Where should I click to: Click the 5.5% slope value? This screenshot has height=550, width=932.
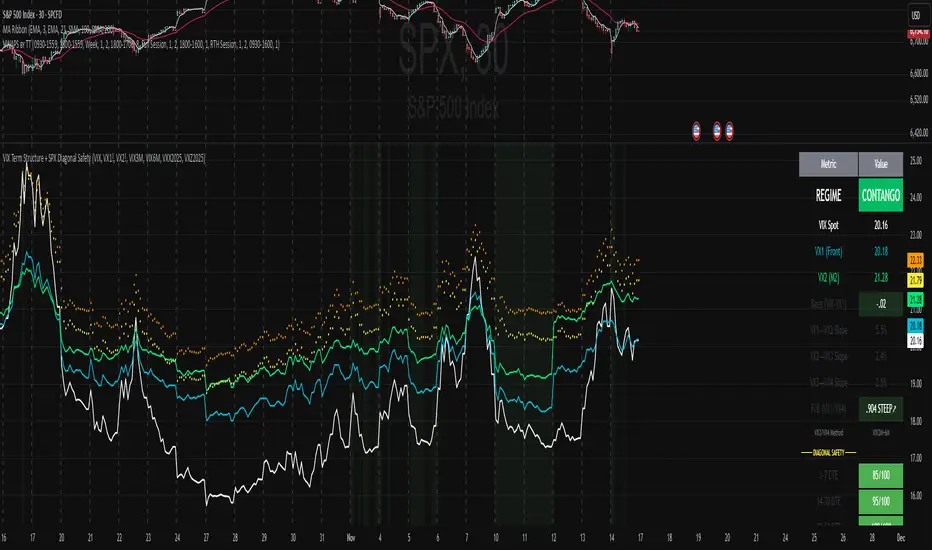(881, 330)
